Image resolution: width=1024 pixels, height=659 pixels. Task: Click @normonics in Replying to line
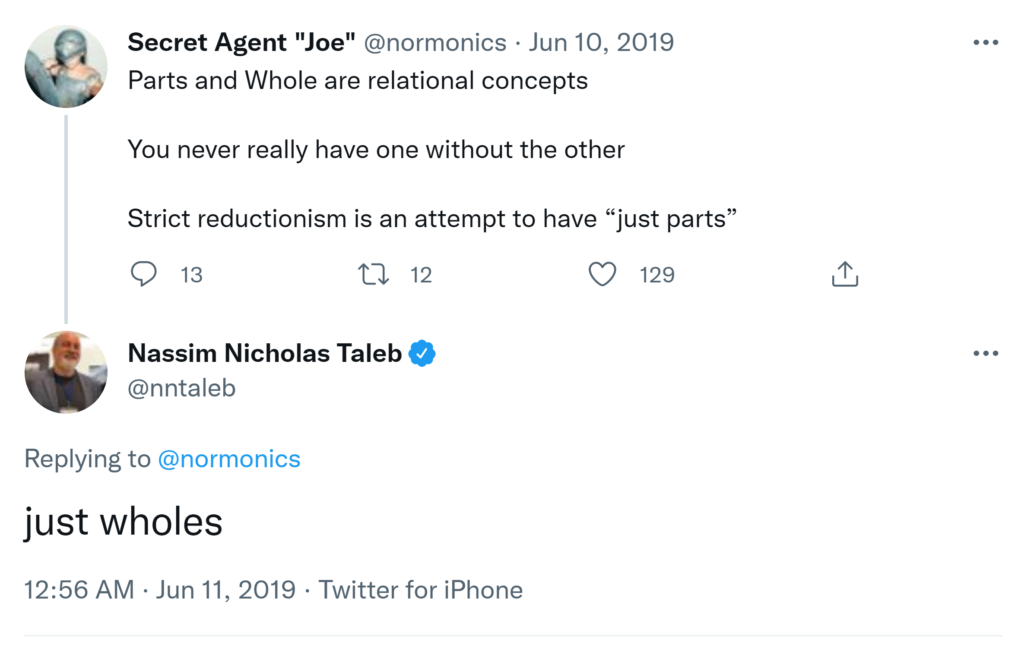tap(229, 459)
